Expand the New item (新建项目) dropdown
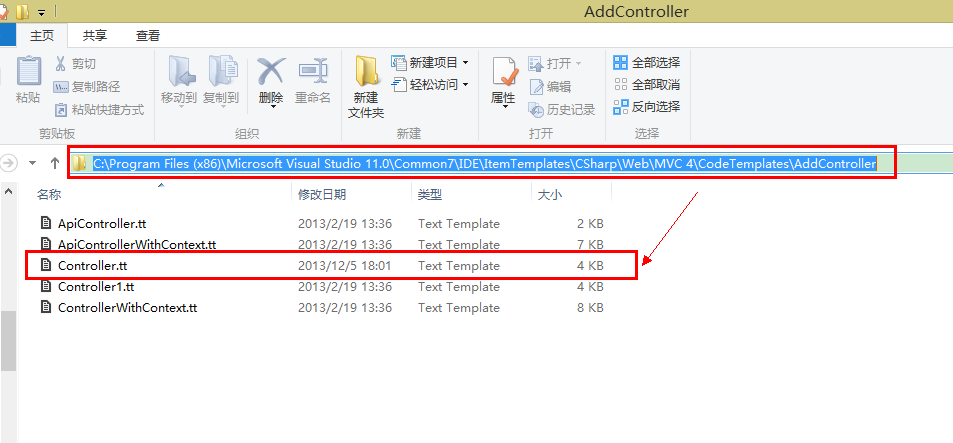The height and width of the screenshot is (443, 953). (466, 62)
